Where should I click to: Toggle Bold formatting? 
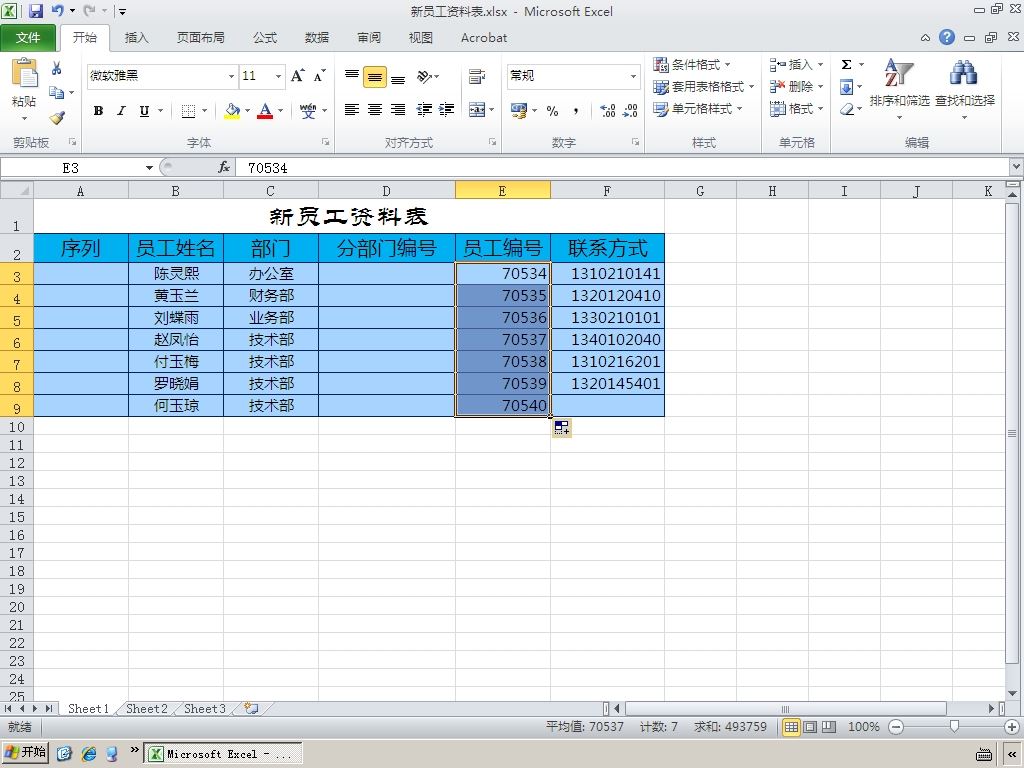tap(99, 110)
